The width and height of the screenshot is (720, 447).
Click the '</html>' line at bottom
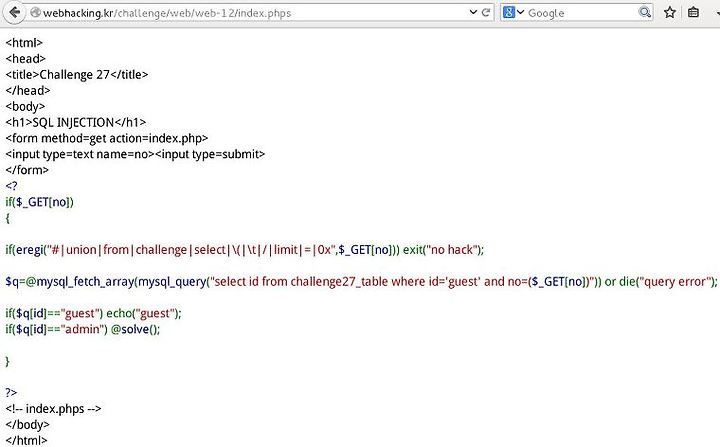[x=26, y=440]
